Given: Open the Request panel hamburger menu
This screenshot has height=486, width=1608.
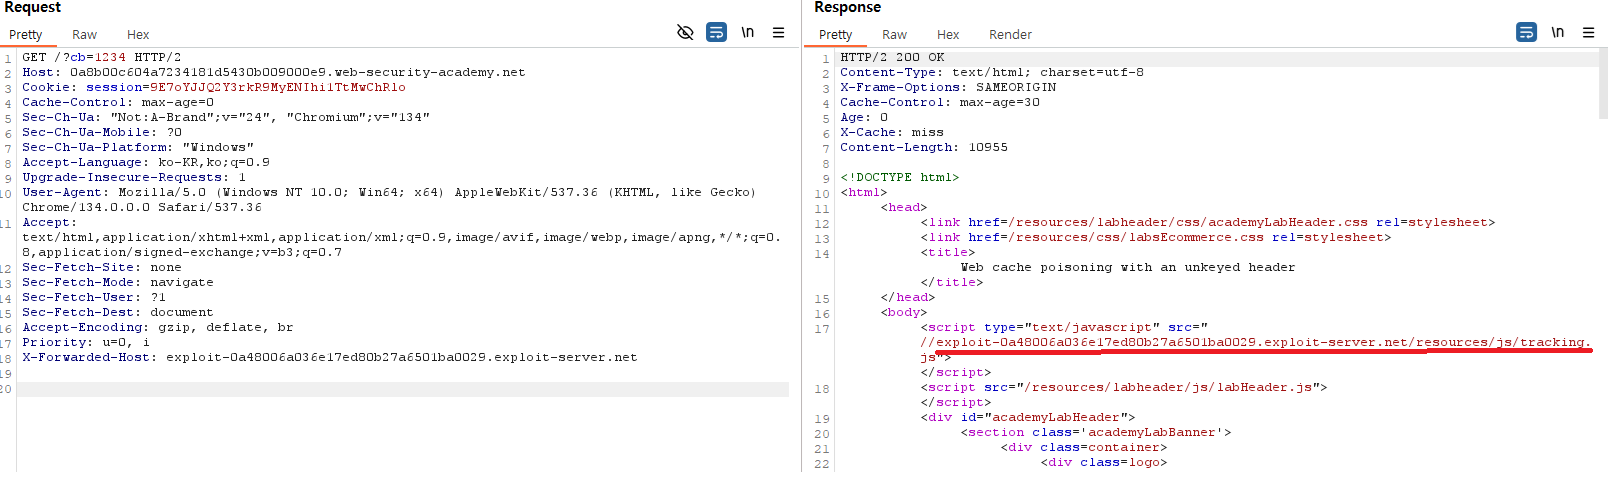Looking at the screenshot, I should click(x=778, y=33).
